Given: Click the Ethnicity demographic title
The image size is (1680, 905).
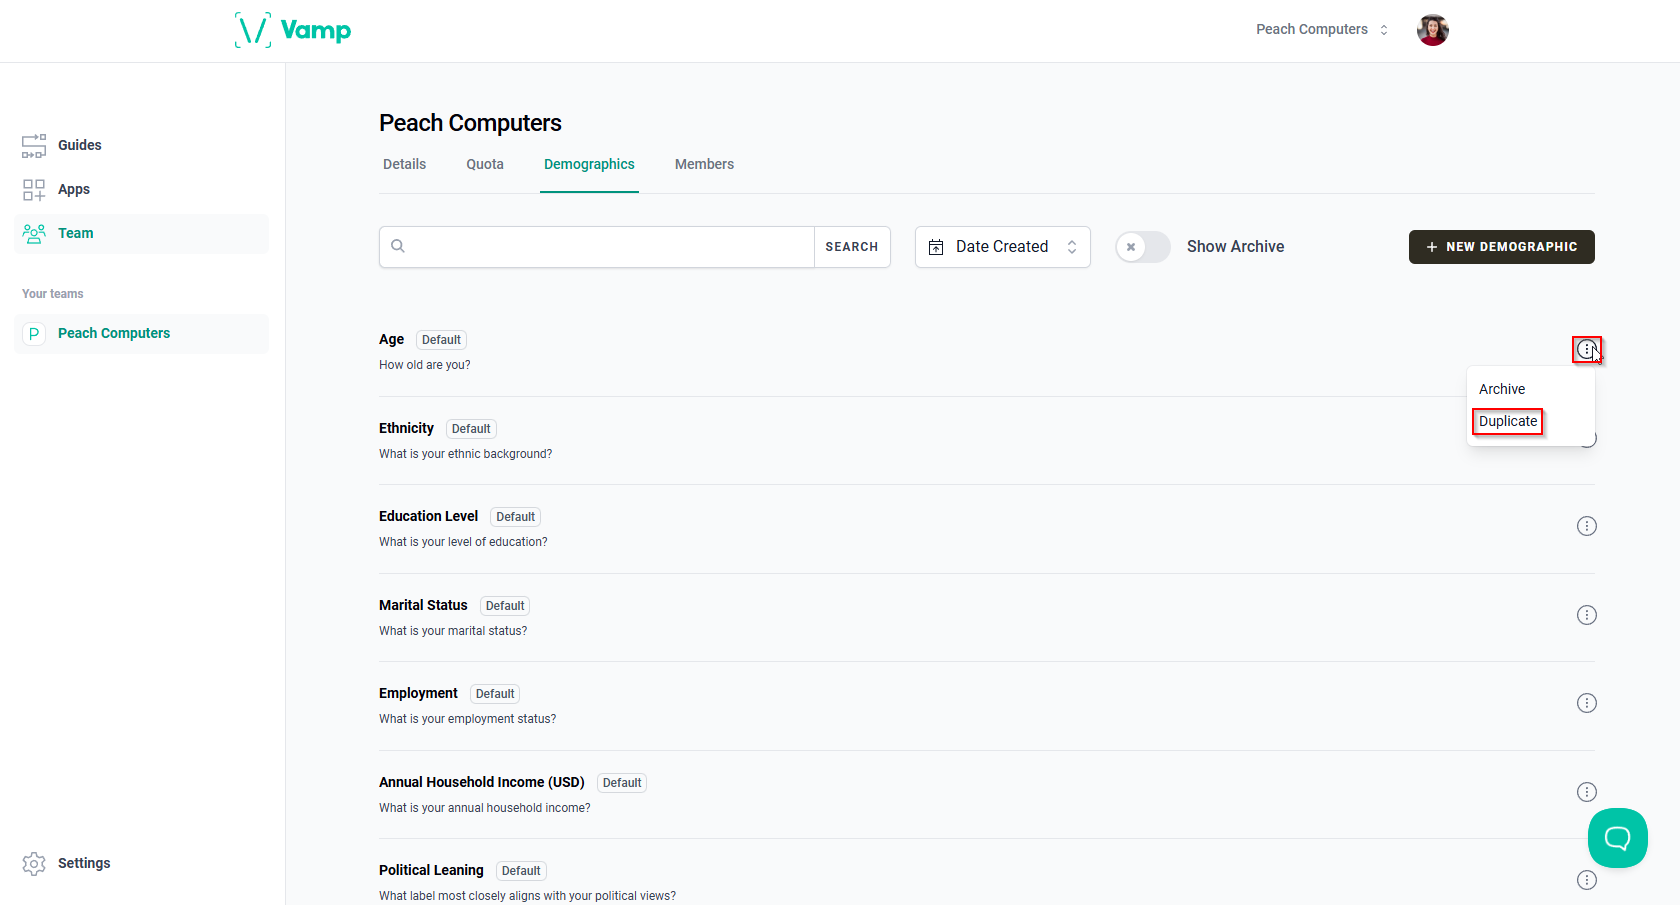Looking at the screenshot, I should click(x=406, y=428).
